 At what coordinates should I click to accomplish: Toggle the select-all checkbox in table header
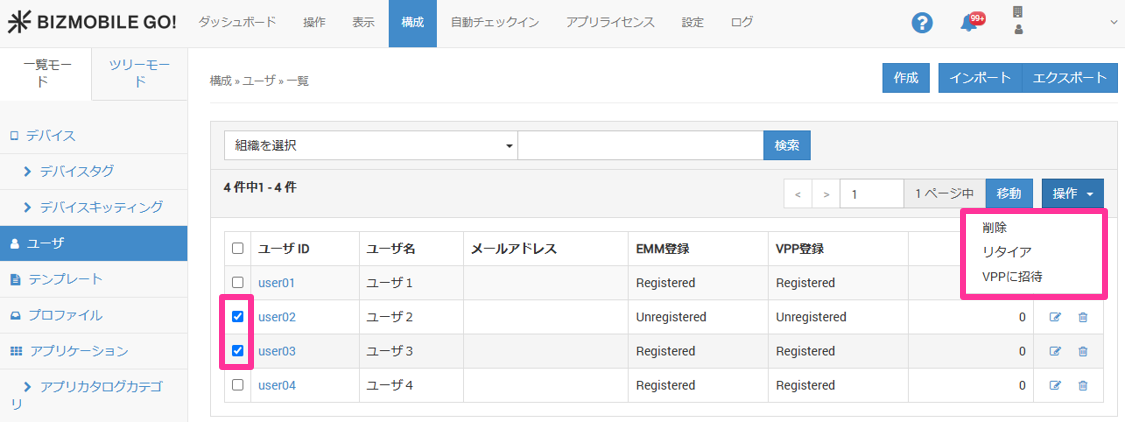(x=237, y=249)
